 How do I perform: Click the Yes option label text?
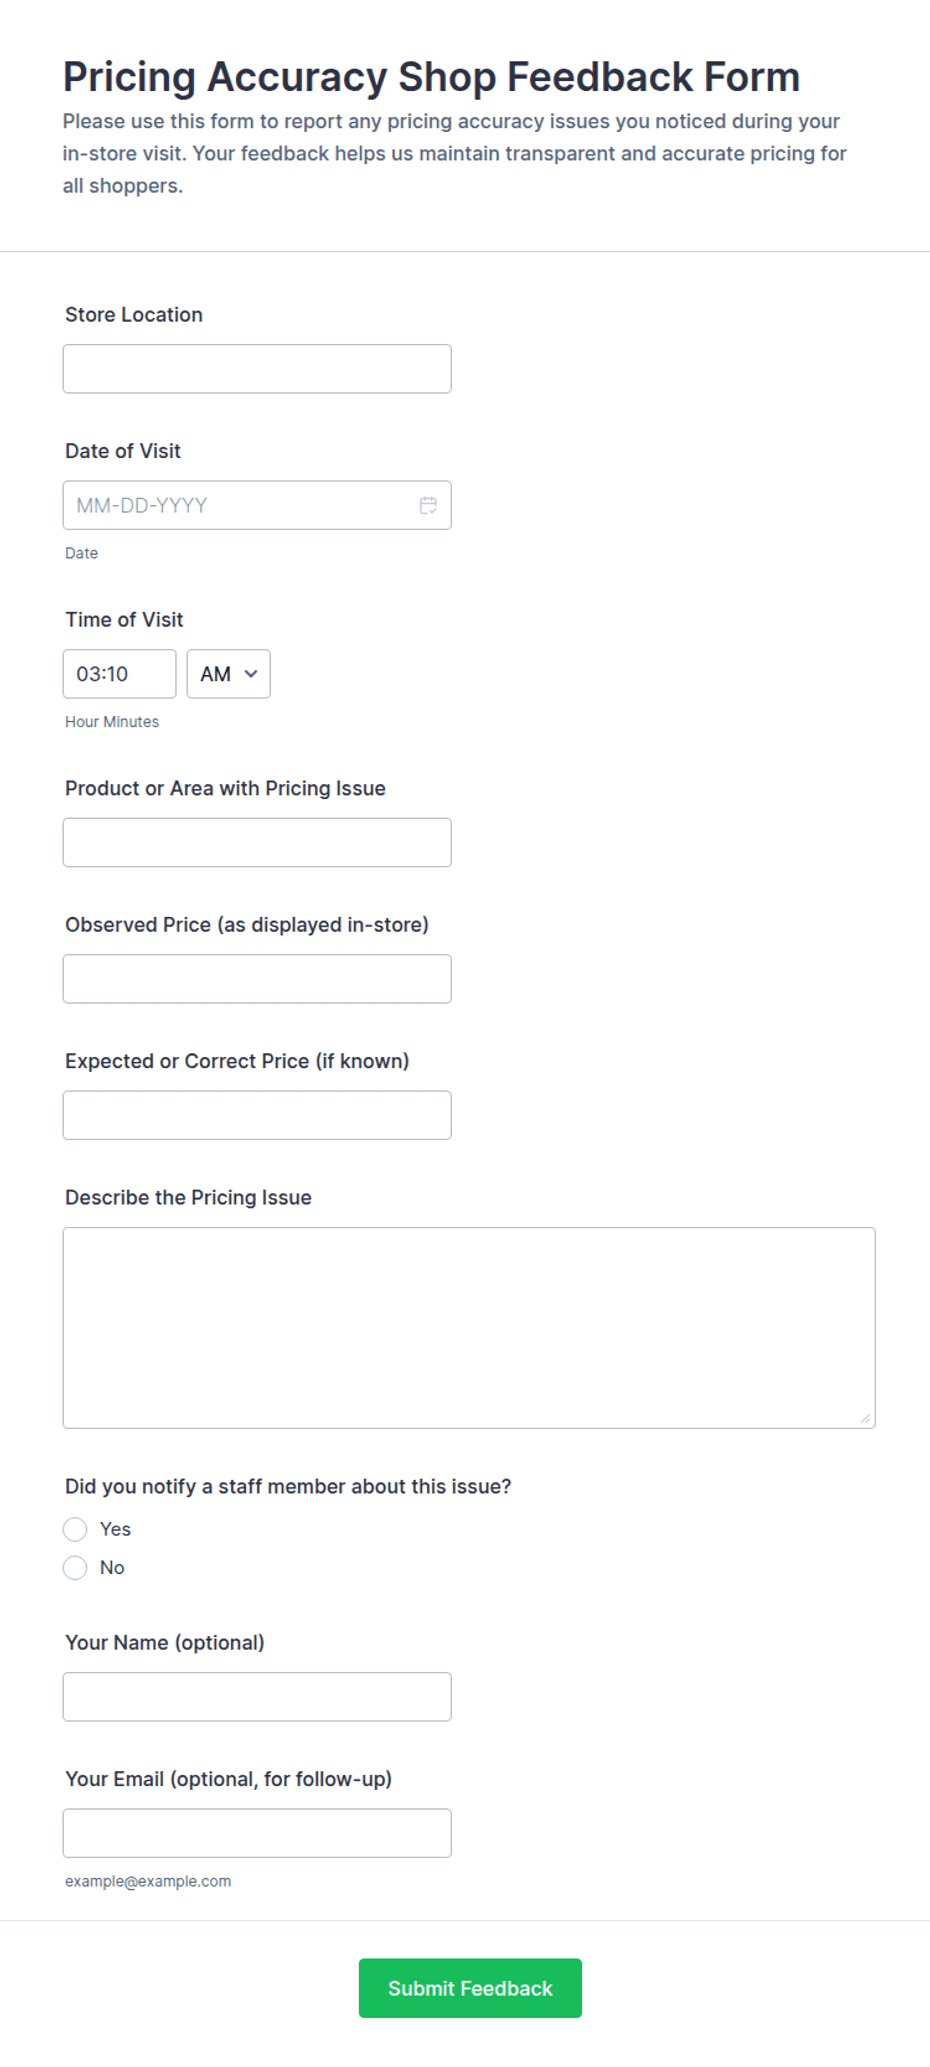(x=115, y=1529)
